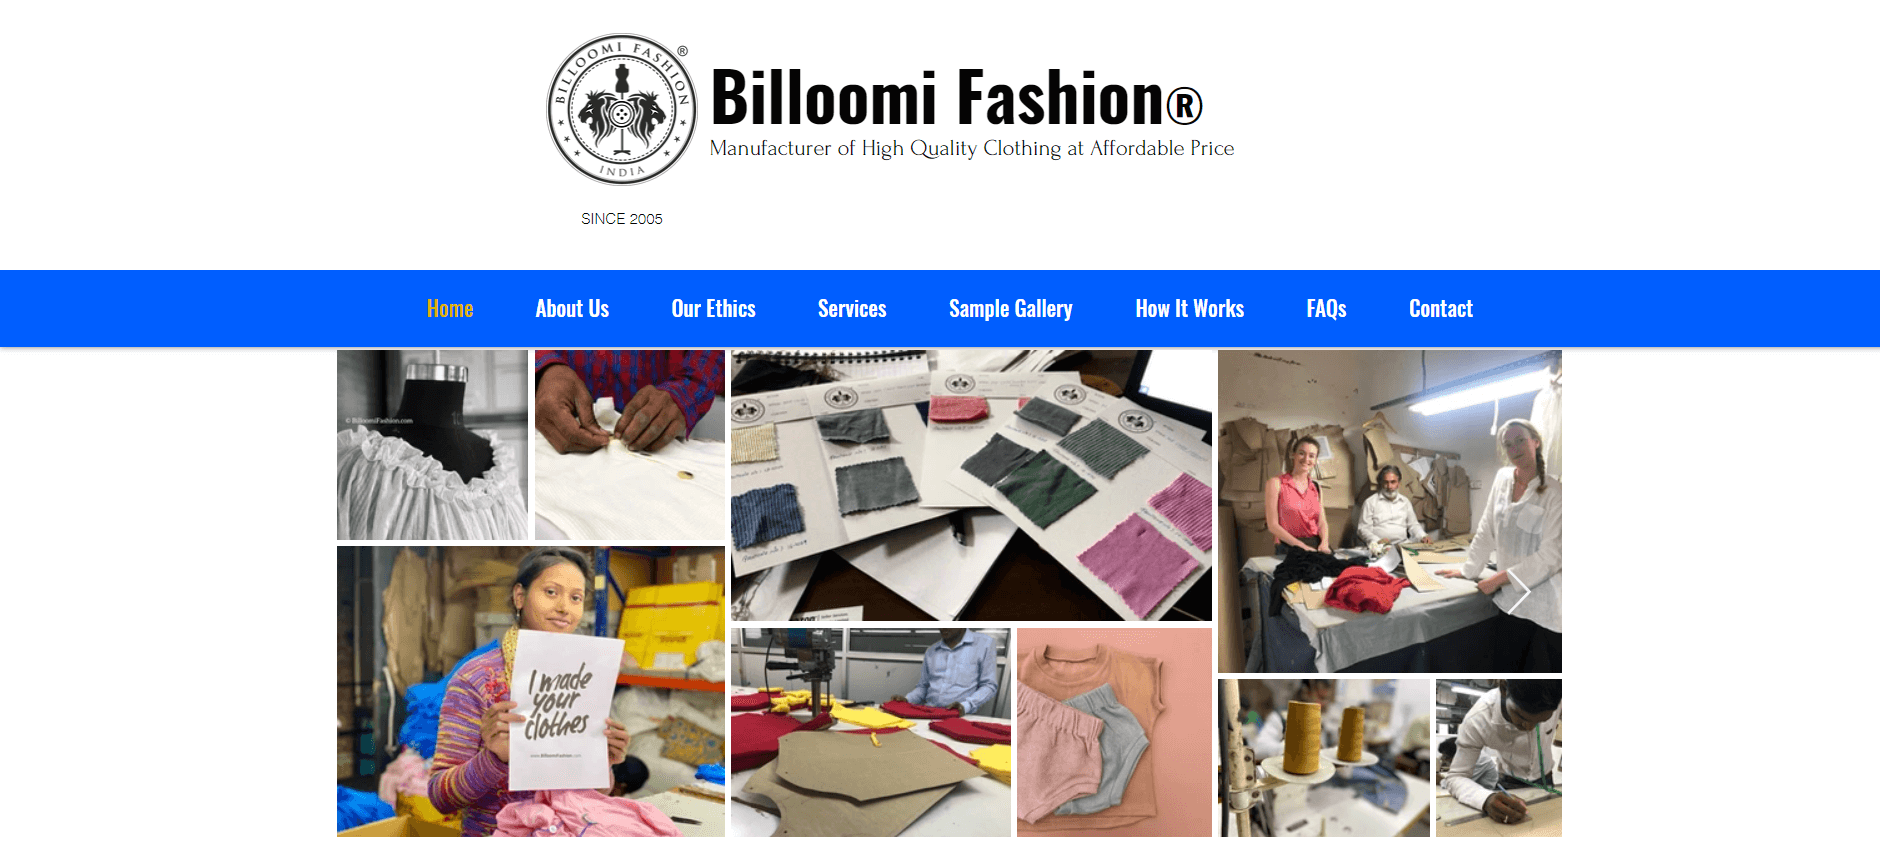
Task: View the button sewing hands photo
Action: click(x=630, y=445)
